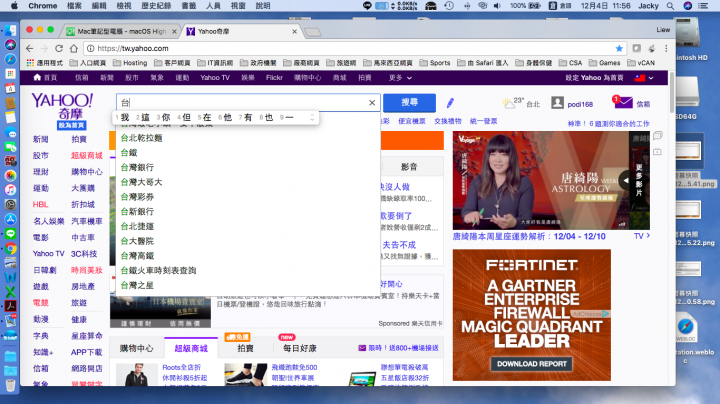Click the page vertical scrollbar

[x=672, y=92]
